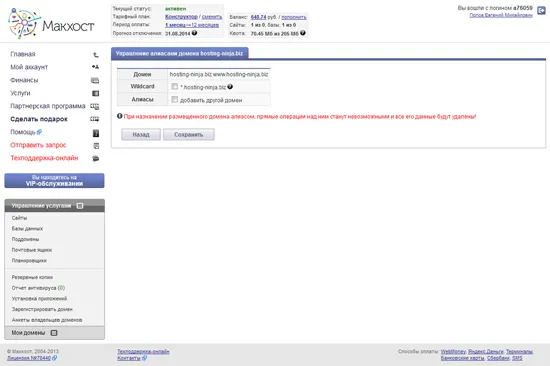Click the Сделать подарок gift icon

pos(95,119)
